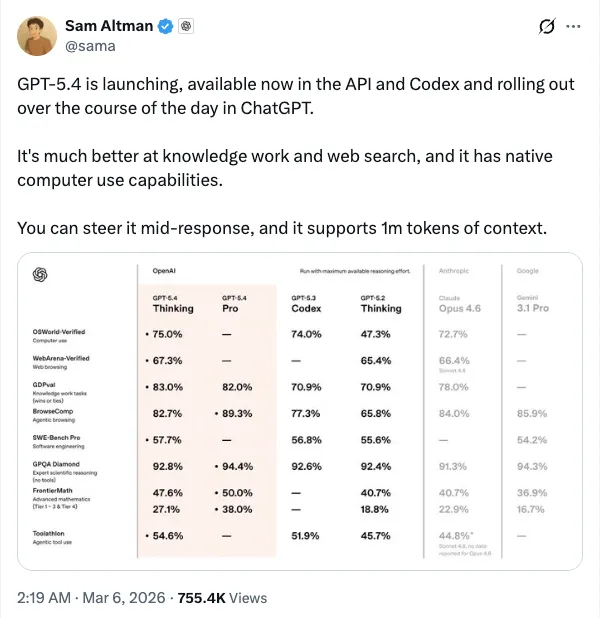Open the three-dot more options menu

[x=574, y=27]
